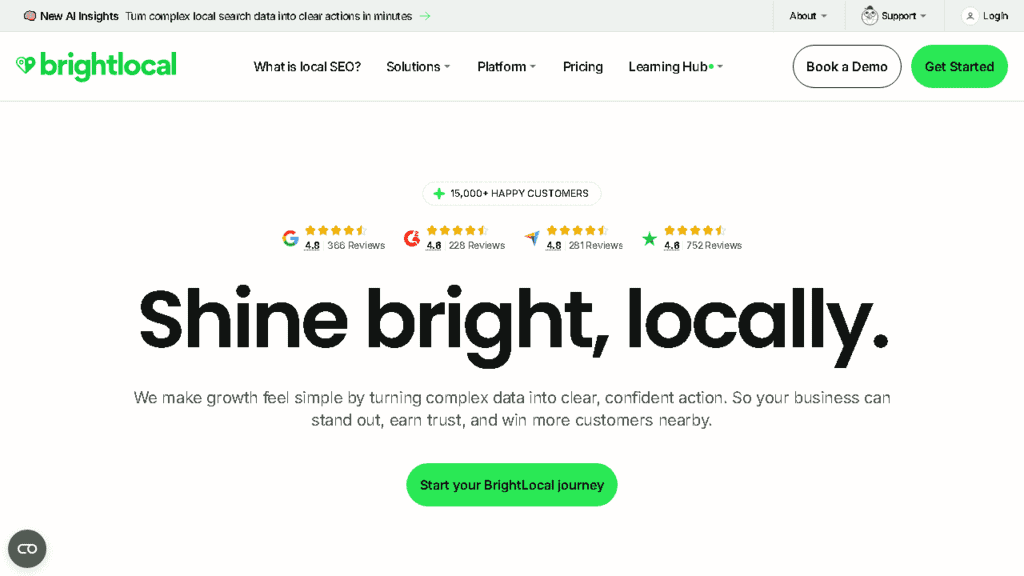1024x576 pixels.
Task: Click the Google star rating row
Action: [336, 230]
